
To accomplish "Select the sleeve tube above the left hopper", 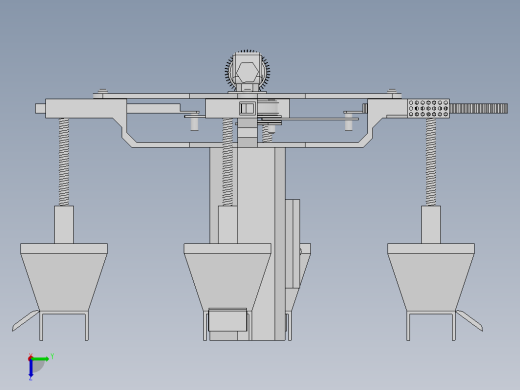I will [64, 224].
